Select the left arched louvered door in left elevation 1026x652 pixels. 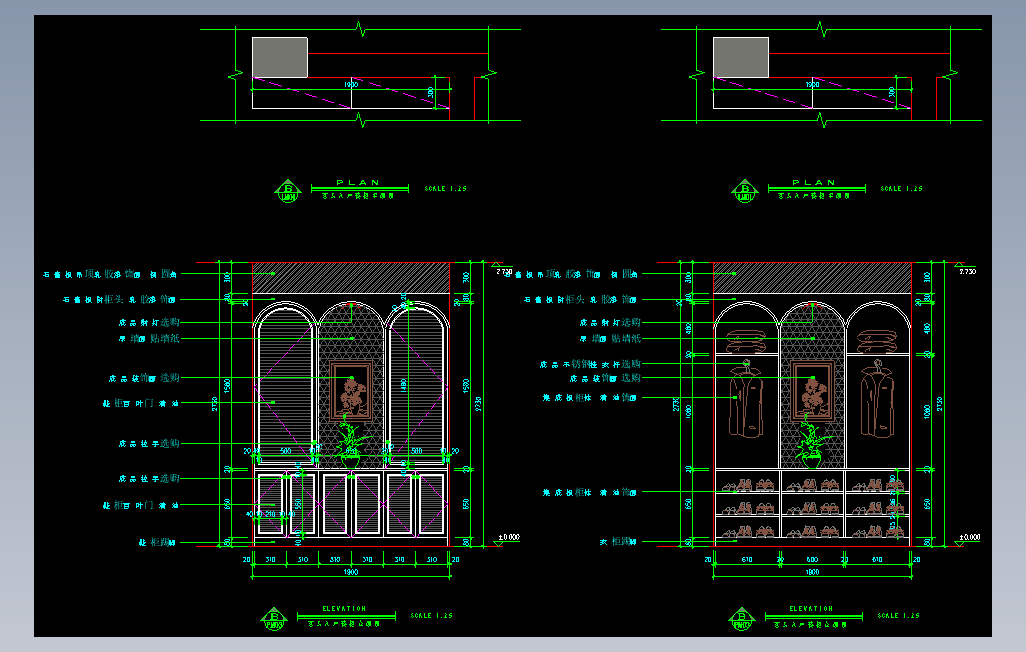[x=285, y=384]
